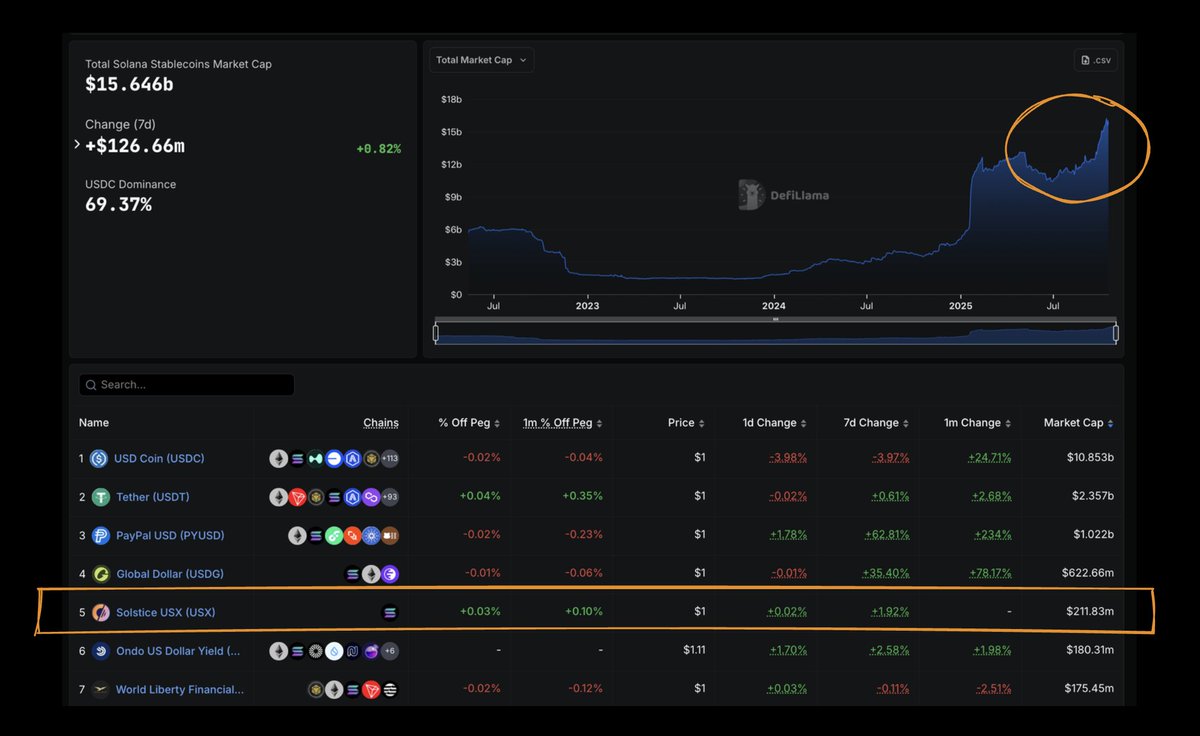This screenshot has height=736, width=1200.
Task: Click the +$126.66m change value
Action: point(135,146)
